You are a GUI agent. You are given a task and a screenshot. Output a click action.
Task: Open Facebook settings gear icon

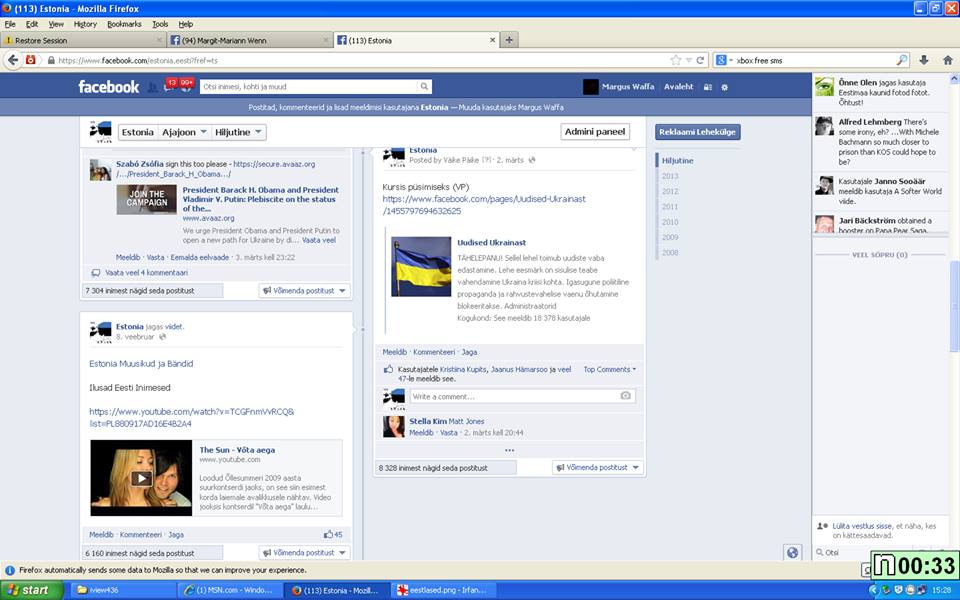725,87
